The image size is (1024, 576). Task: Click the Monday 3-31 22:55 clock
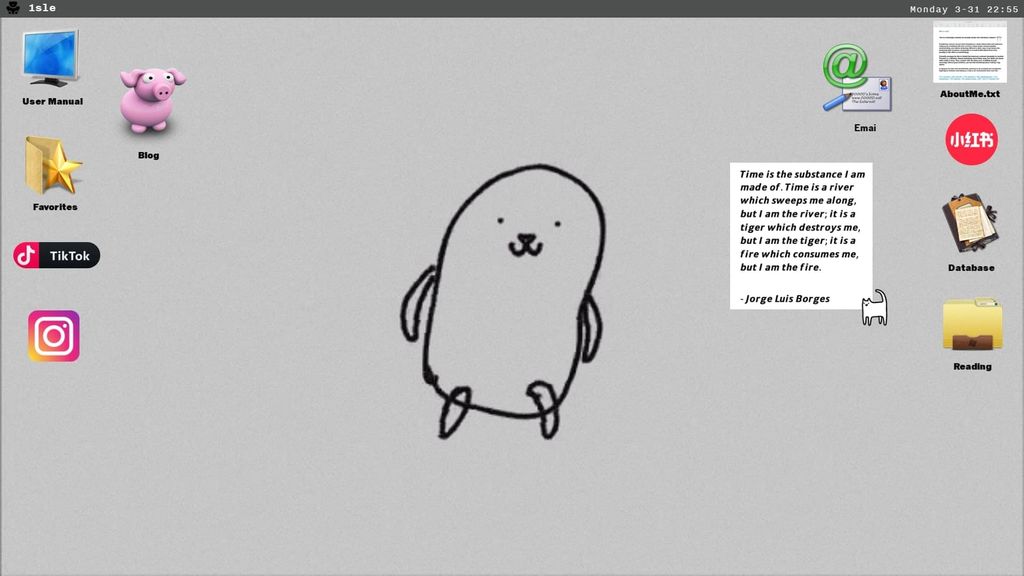coord(964,9)
